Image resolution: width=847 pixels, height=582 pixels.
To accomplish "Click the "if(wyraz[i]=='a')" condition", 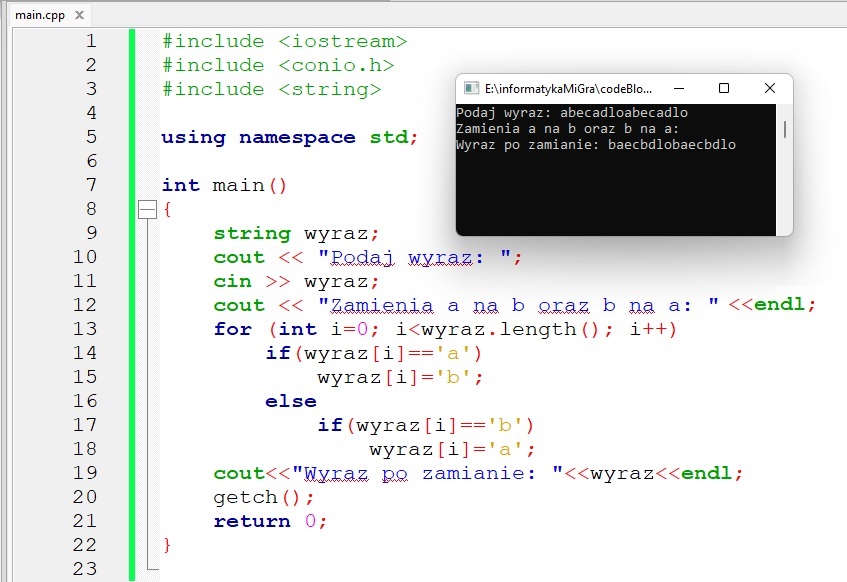I will pyautogui.click(x=373, y=353).
